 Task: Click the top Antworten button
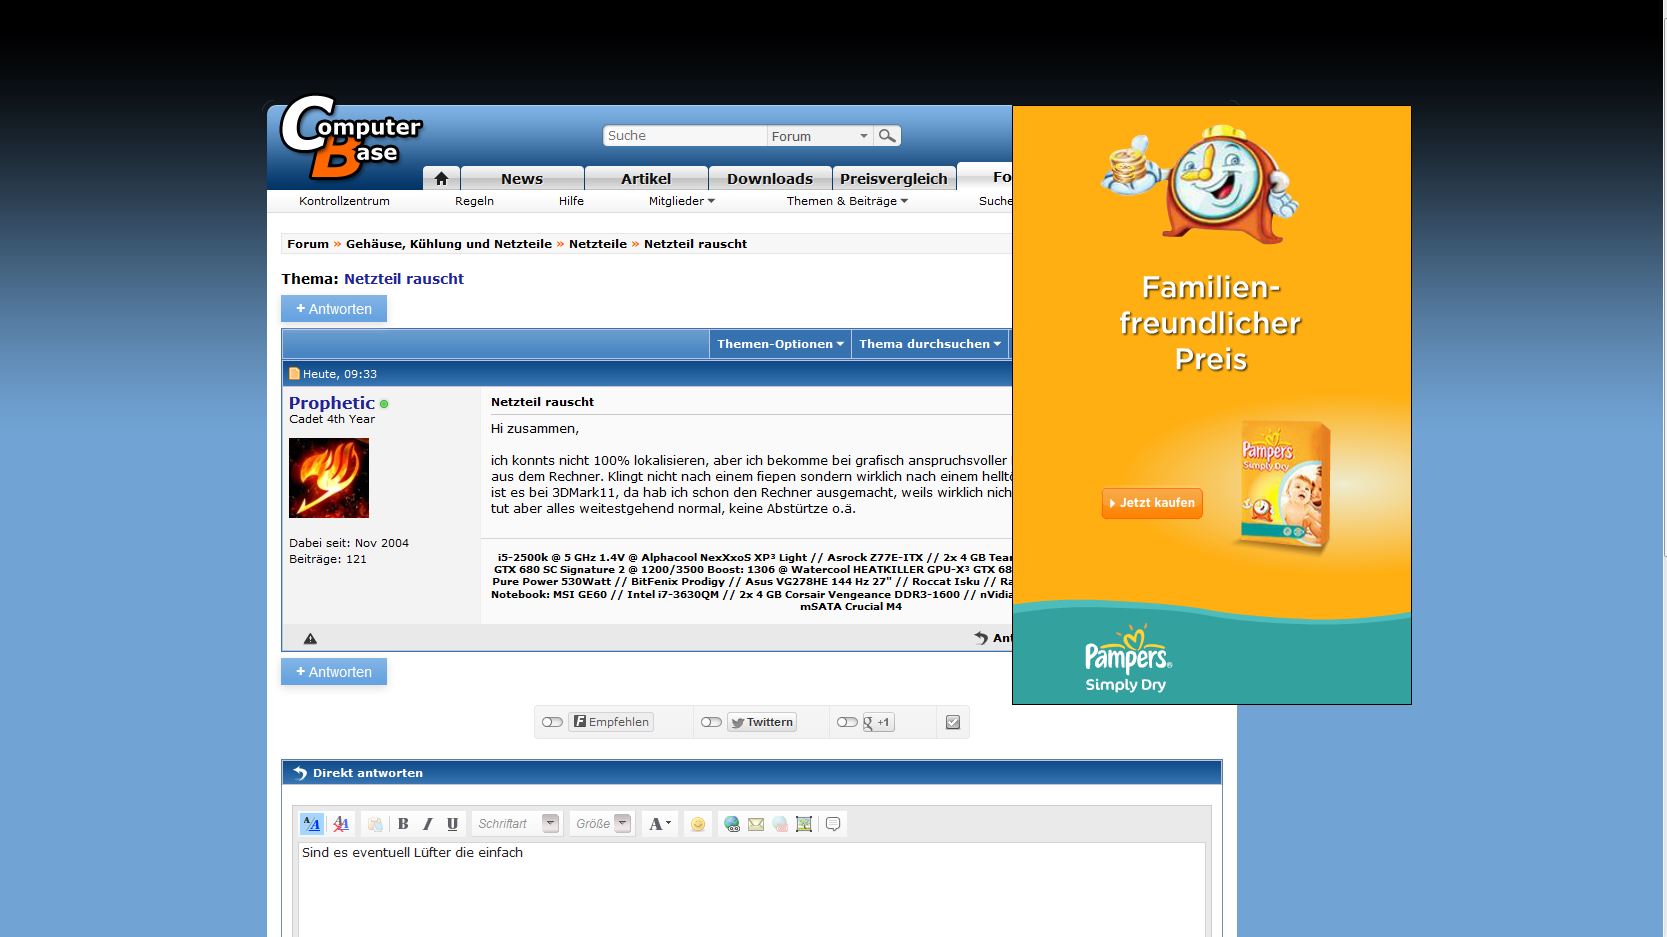pos(334,309)
